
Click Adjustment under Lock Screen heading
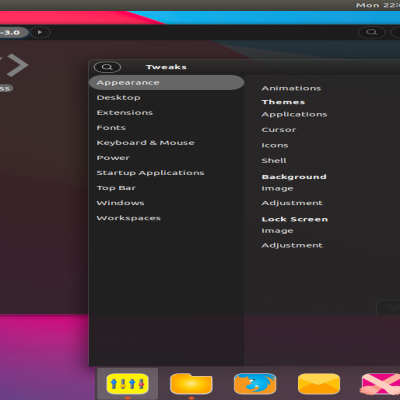[292, 245]
